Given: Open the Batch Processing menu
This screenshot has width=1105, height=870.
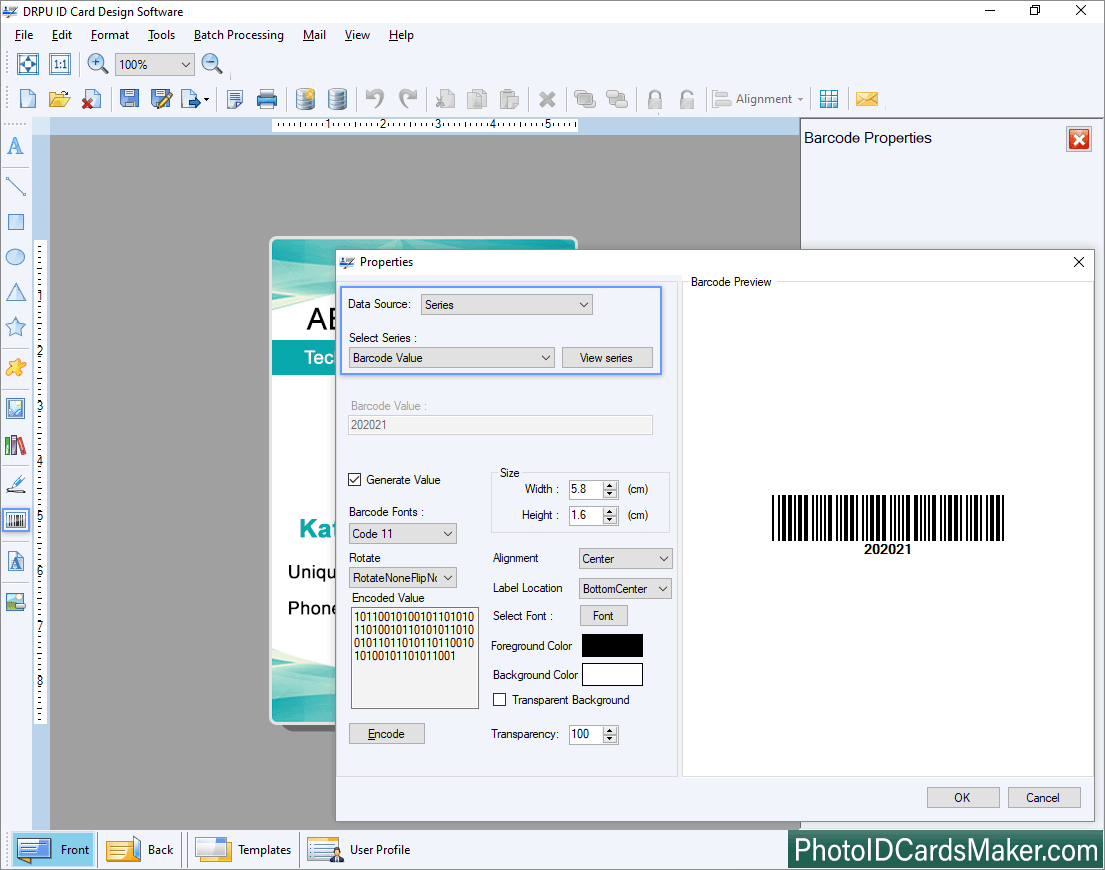Looking at the screenshot, I should (x=238, y=35).
